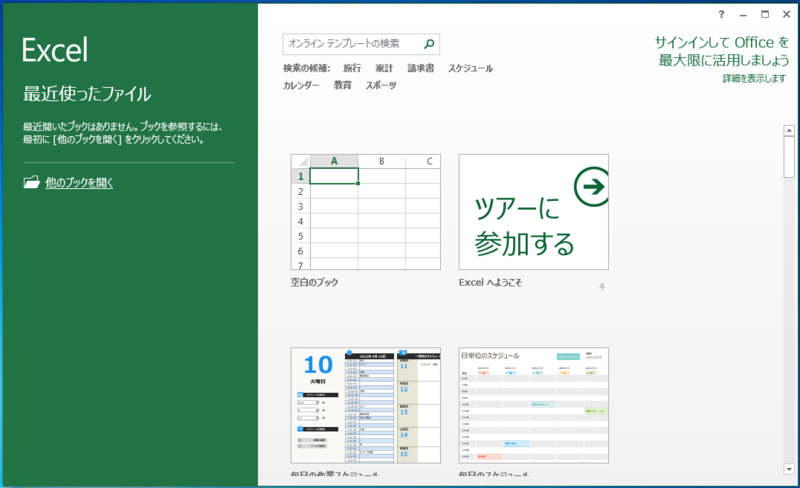Click the circled arrow in the tour tile
The height and width of the screenshot is (488, 800).
pos(592,186)
